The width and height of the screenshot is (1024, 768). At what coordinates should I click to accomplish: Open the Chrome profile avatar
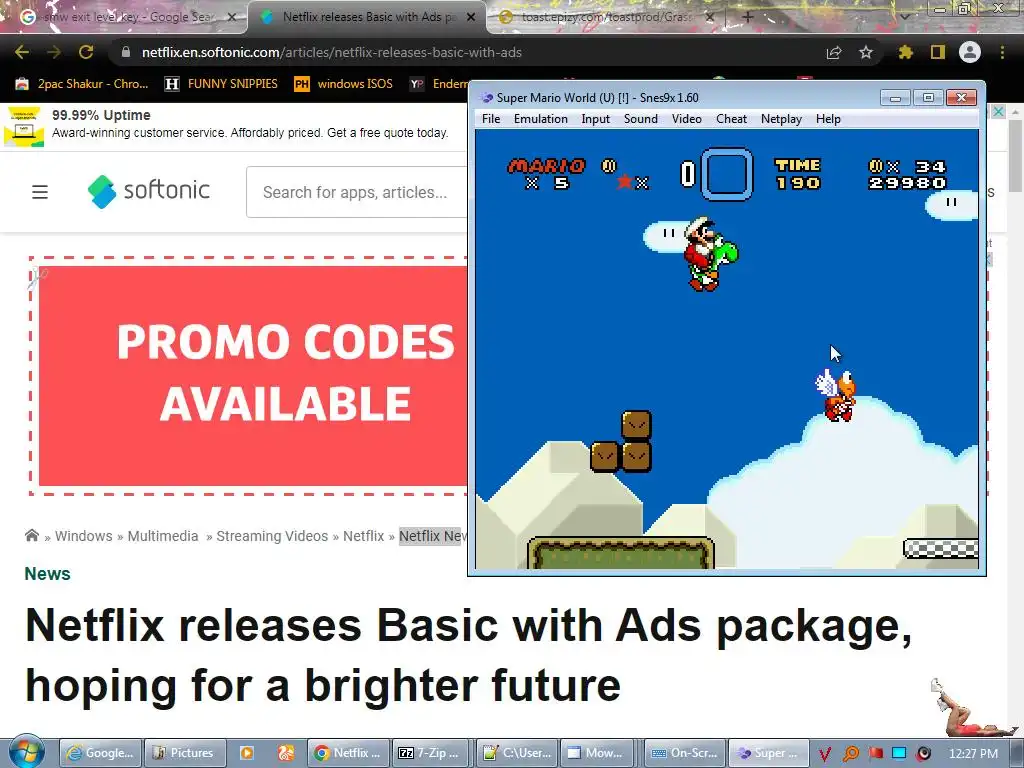970,52
